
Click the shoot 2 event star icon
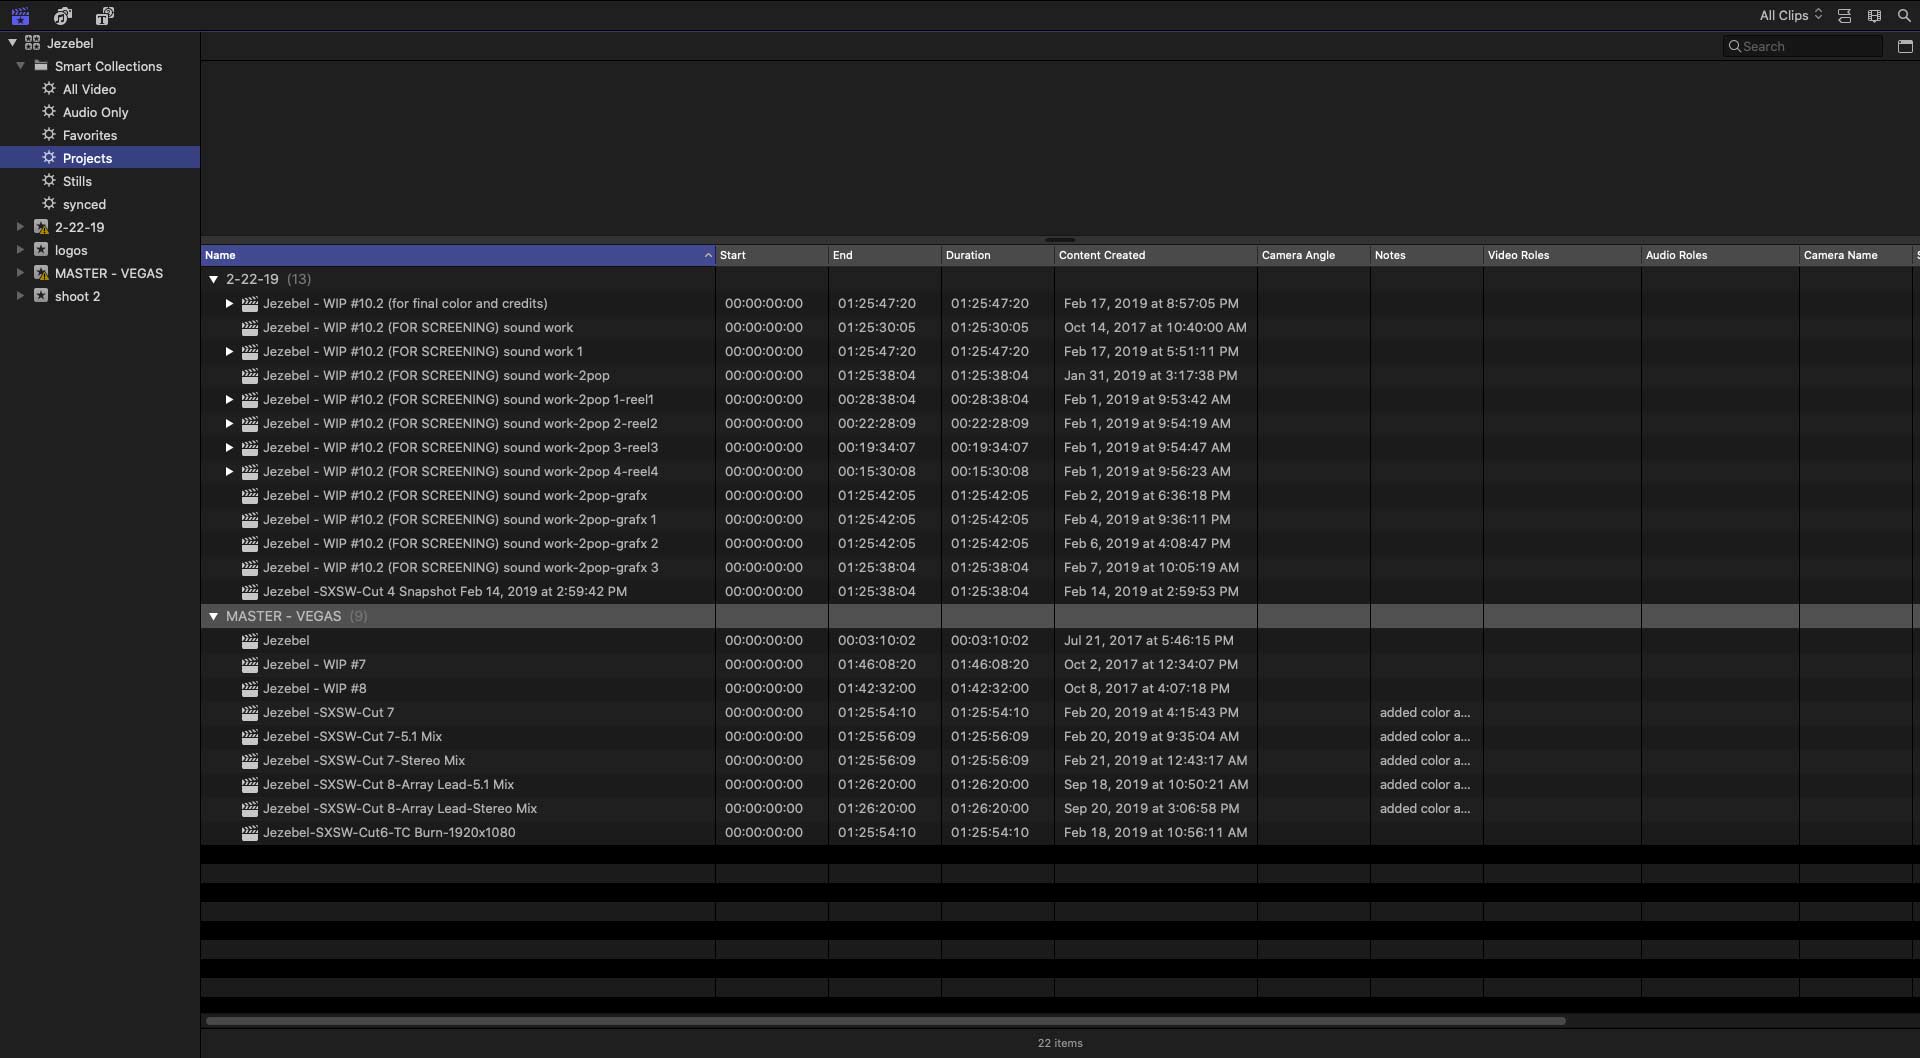coord(41,296)
